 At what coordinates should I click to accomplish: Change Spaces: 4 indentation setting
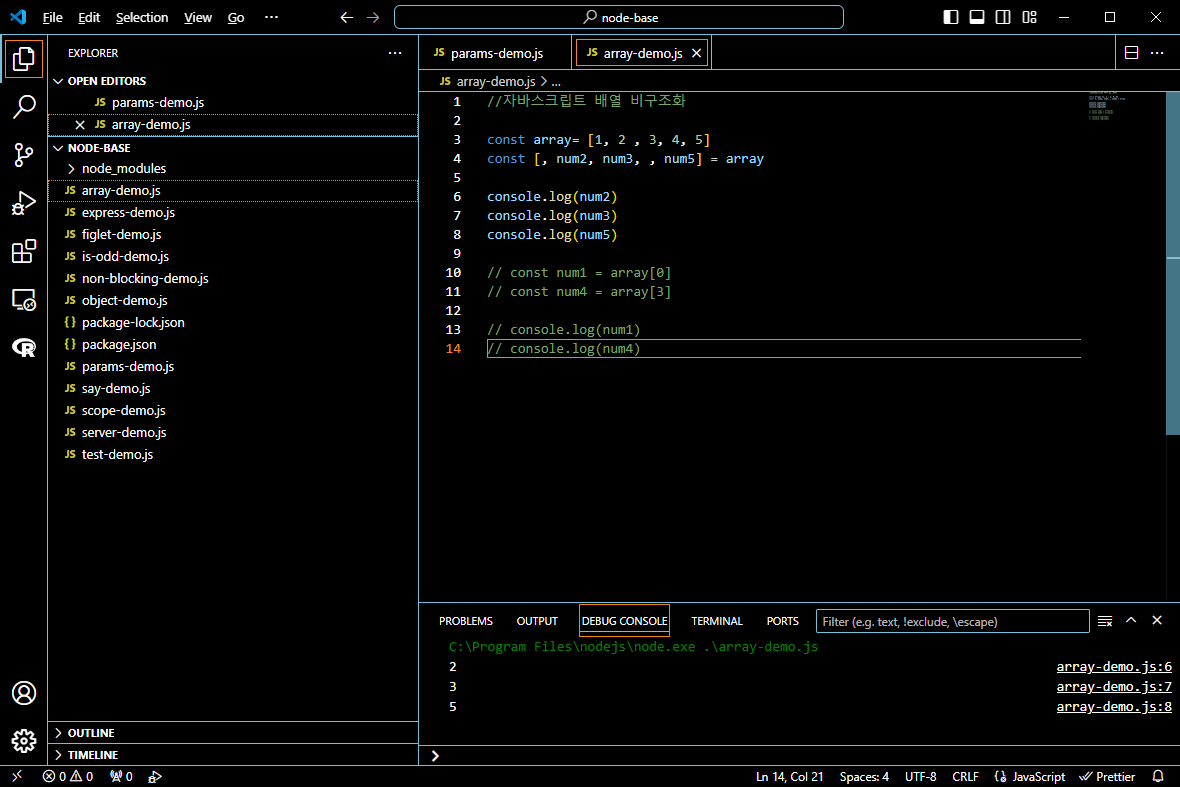point(864,776)
